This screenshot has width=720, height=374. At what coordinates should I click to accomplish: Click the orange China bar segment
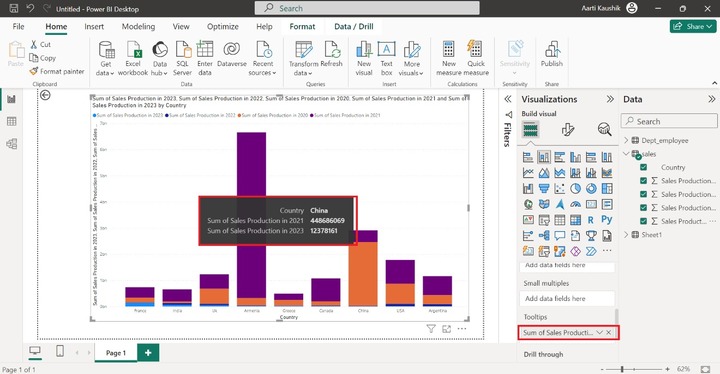coord(363,274)
